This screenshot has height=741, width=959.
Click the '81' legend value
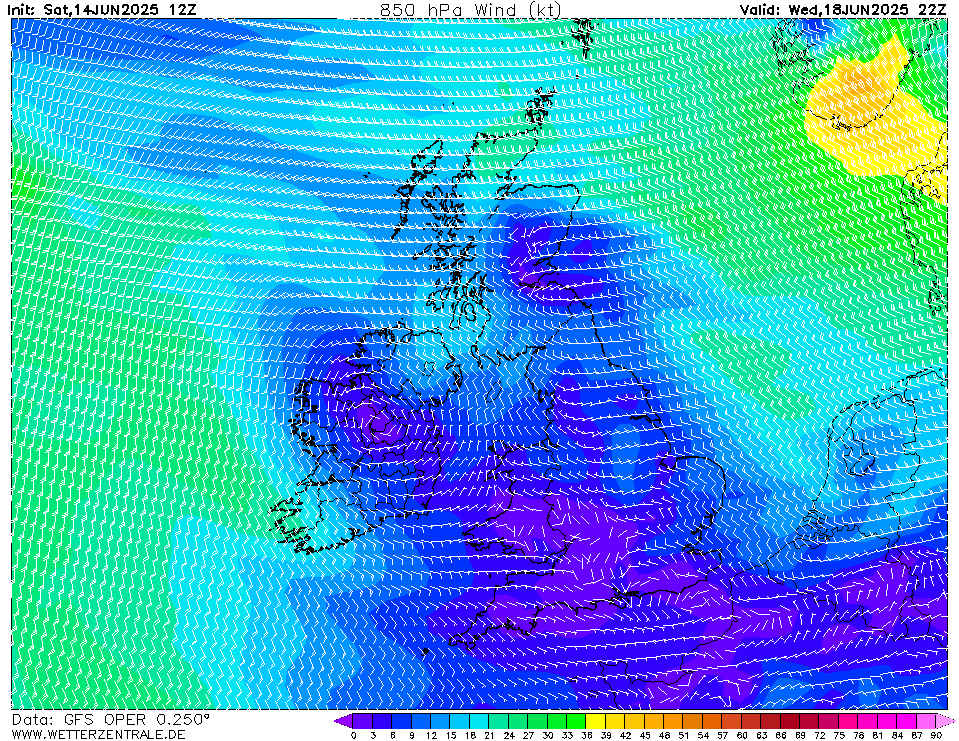[877, 735]
